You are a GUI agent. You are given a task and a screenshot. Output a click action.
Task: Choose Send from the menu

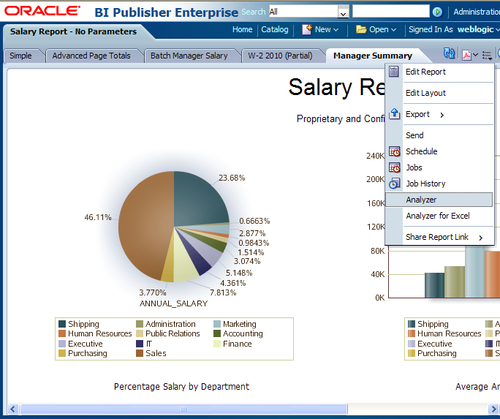click(415, 135)
